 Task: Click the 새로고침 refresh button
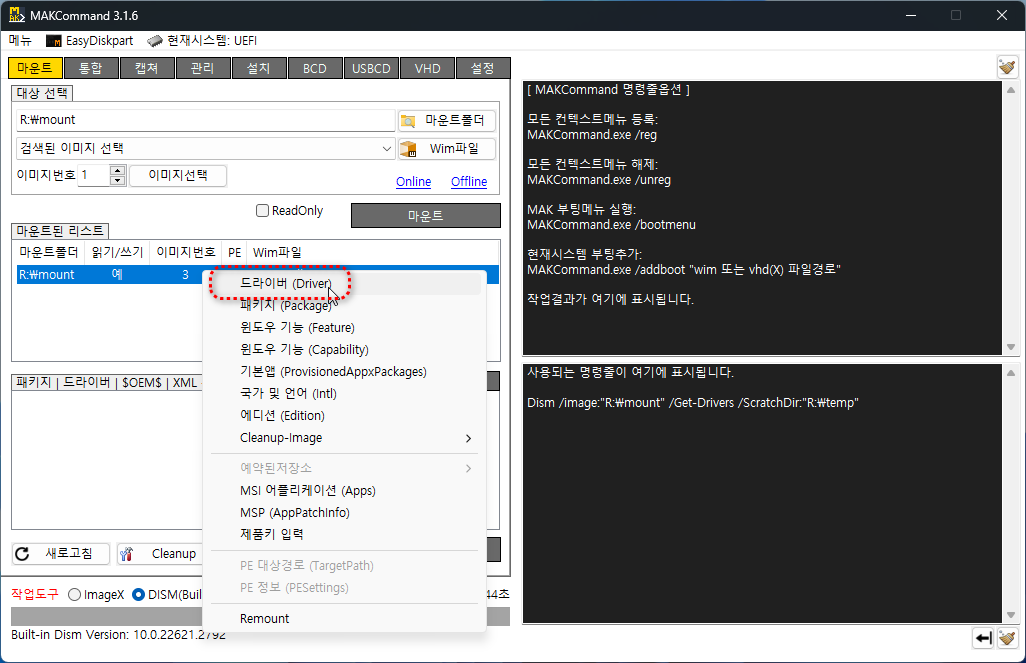tap(61, 554)
